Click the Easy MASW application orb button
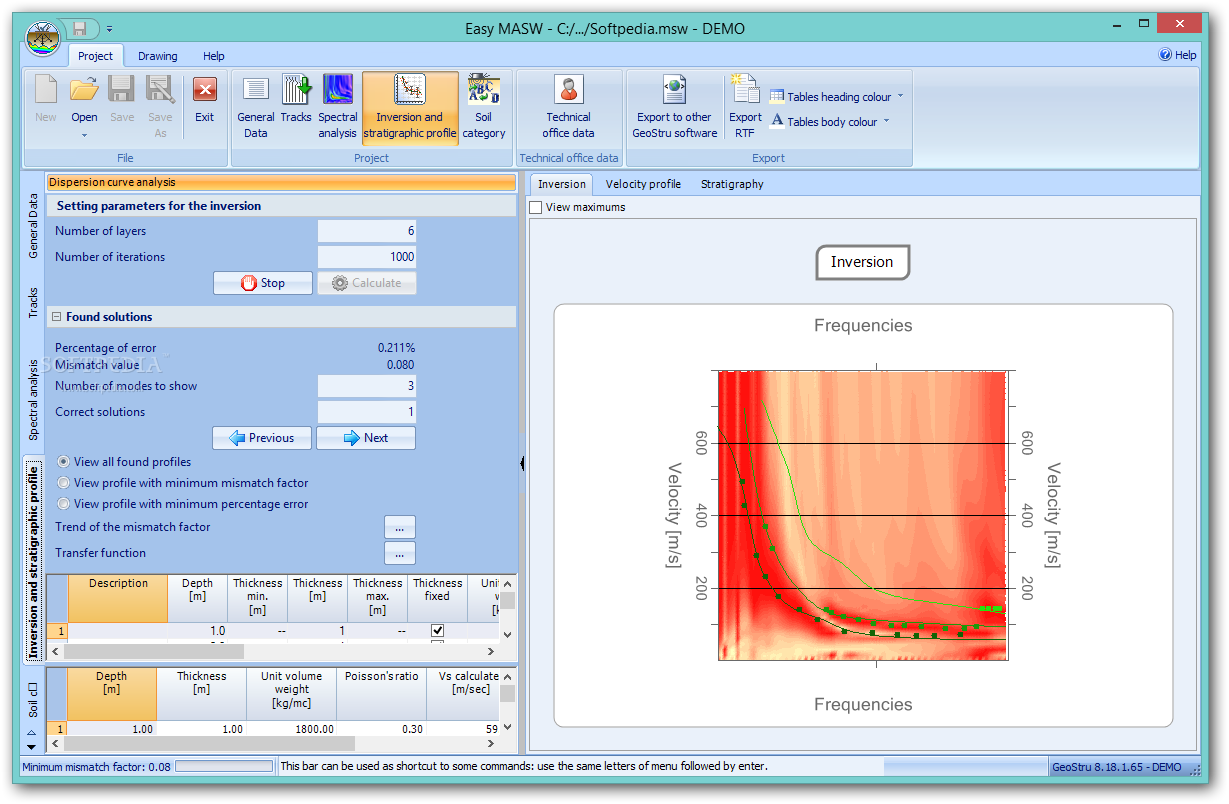Image resolution: width=1229 pixels, height=804 pixels. coord(43,41)
